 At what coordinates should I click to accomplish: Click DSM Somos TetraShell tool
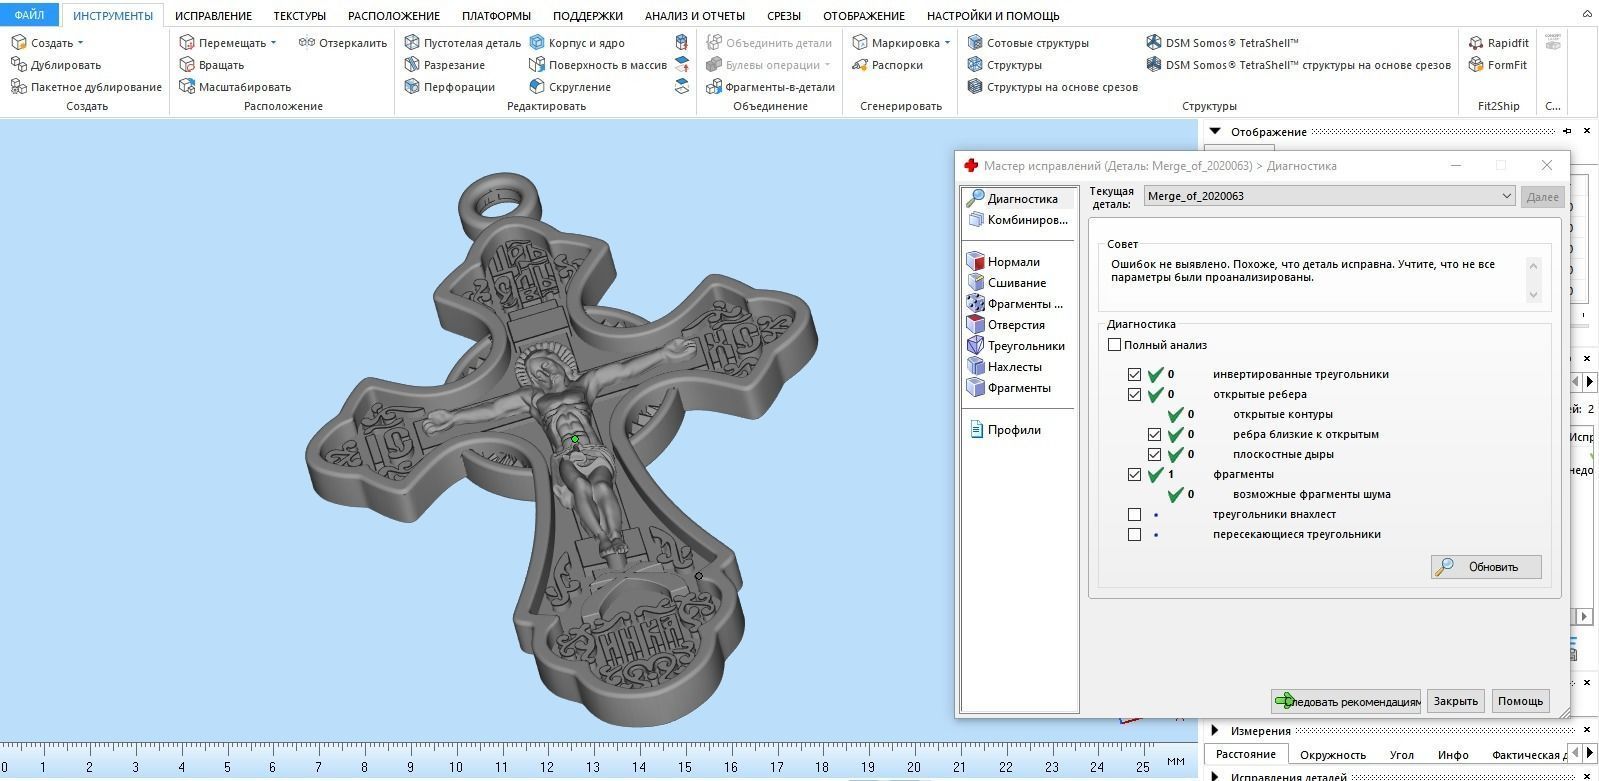1222,43
